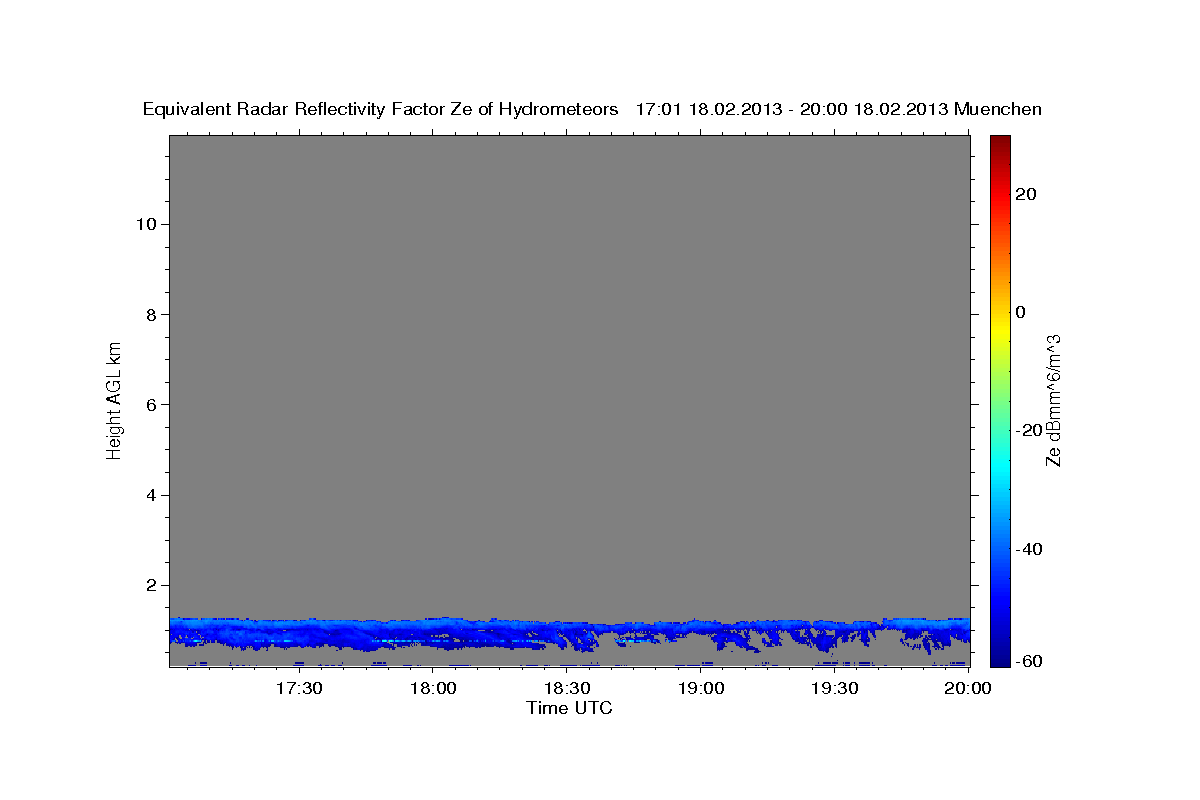Click the colorbar value label -60
Viewport: 1200px width, 800px height.
[x=1028, y=662]
